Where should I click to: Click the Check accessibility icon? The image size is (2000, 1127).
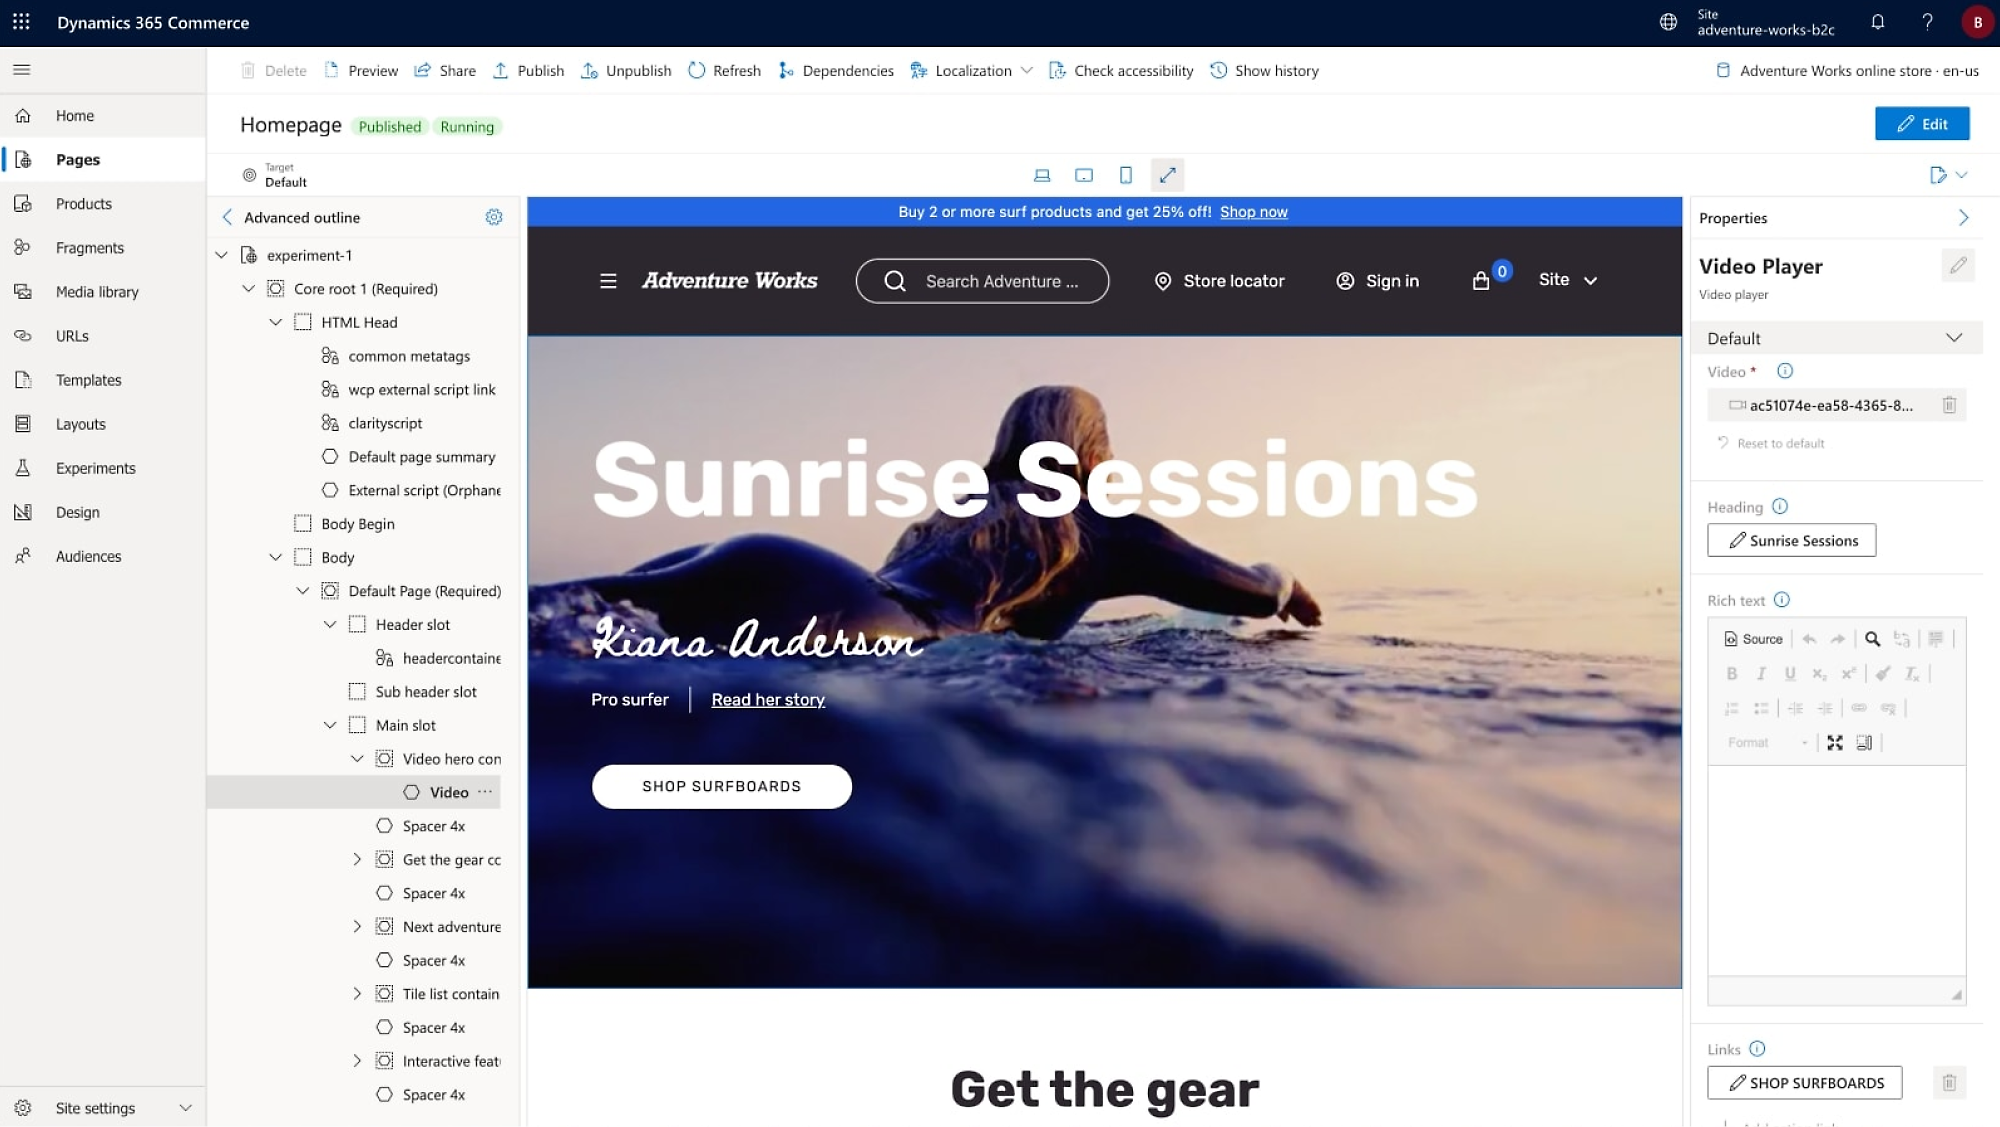tap(1056, 70)
